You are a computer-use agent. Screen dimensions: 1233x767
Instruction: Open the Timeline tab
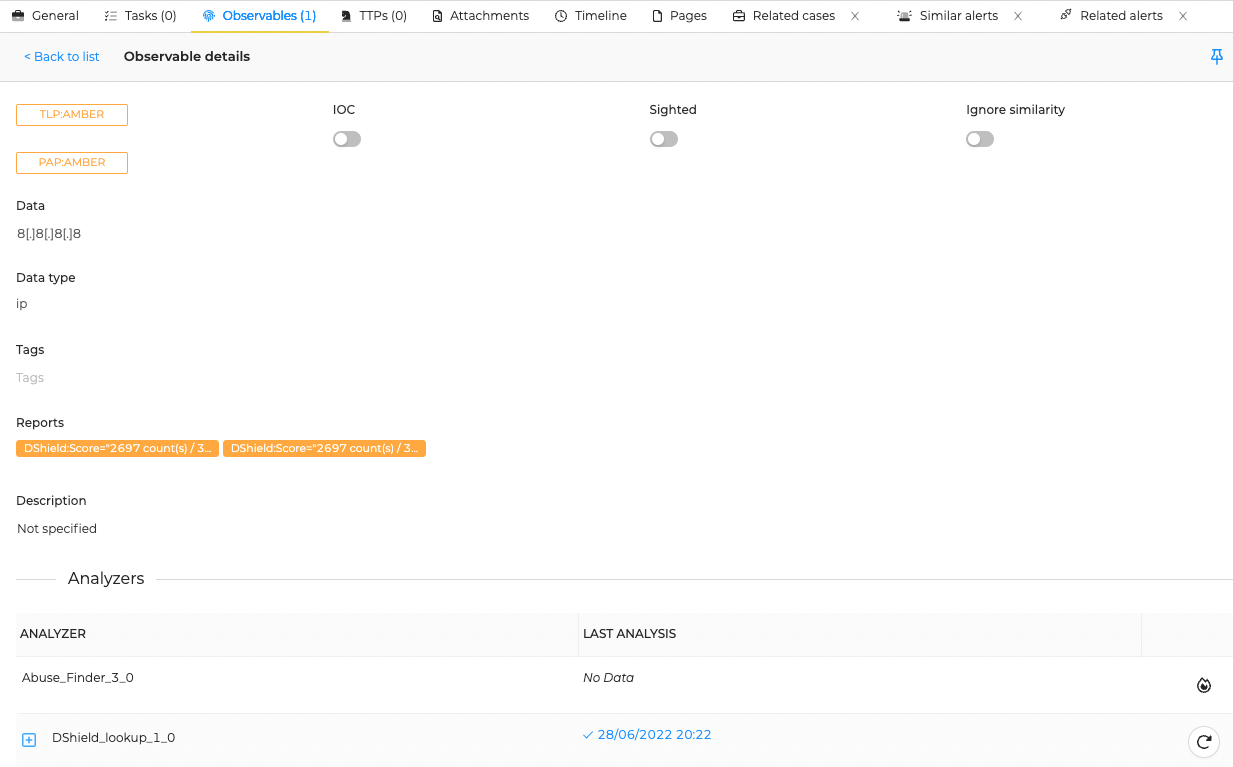click(590, 16)
